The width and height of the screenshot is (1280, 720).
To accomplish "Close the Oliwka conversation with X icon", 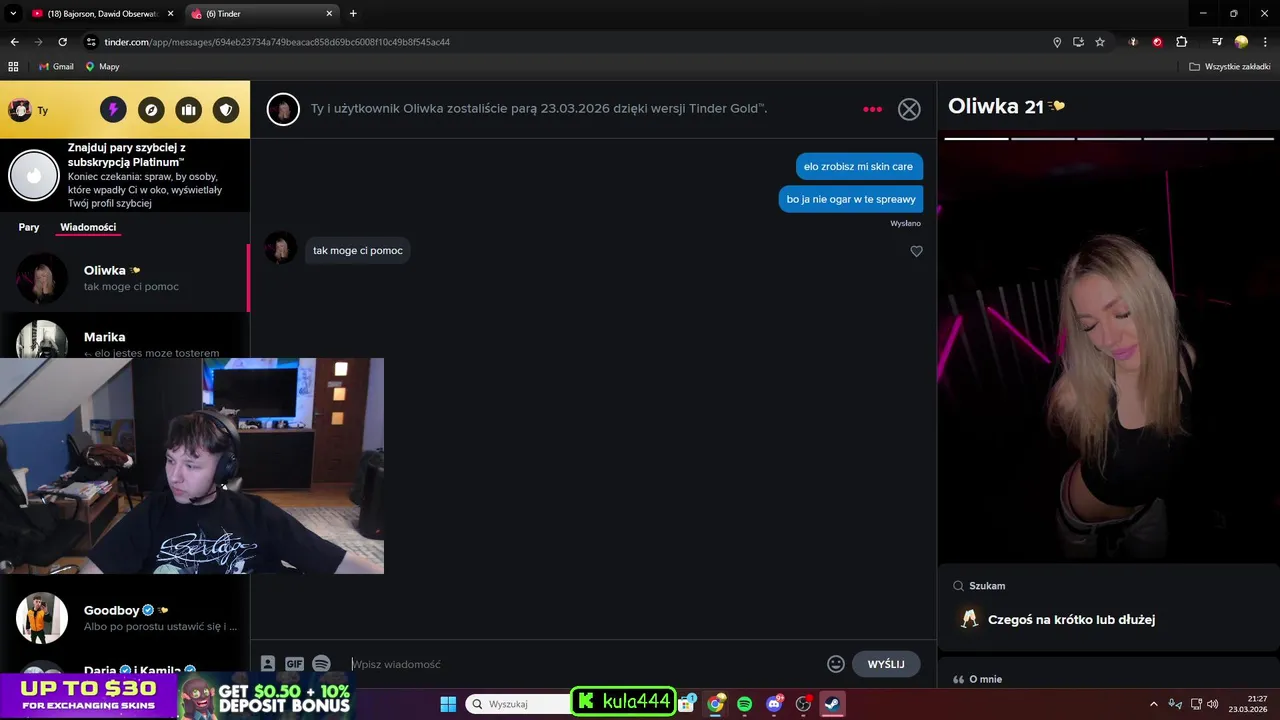I will [909, 109].
